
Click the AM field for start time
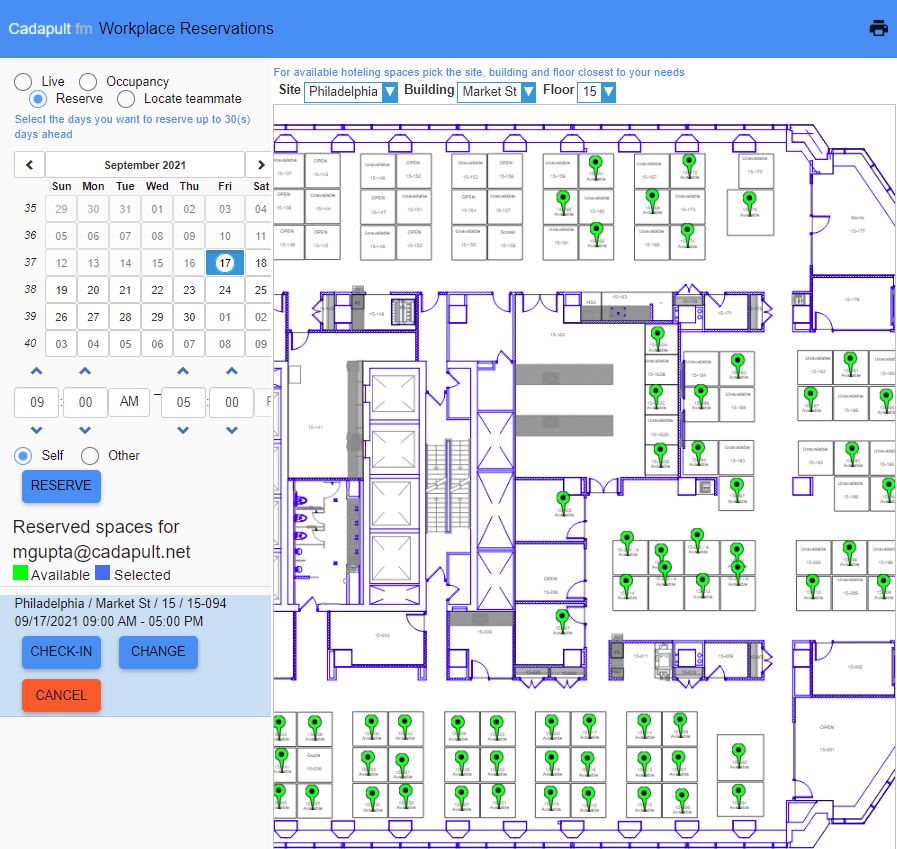click(129, 401)
